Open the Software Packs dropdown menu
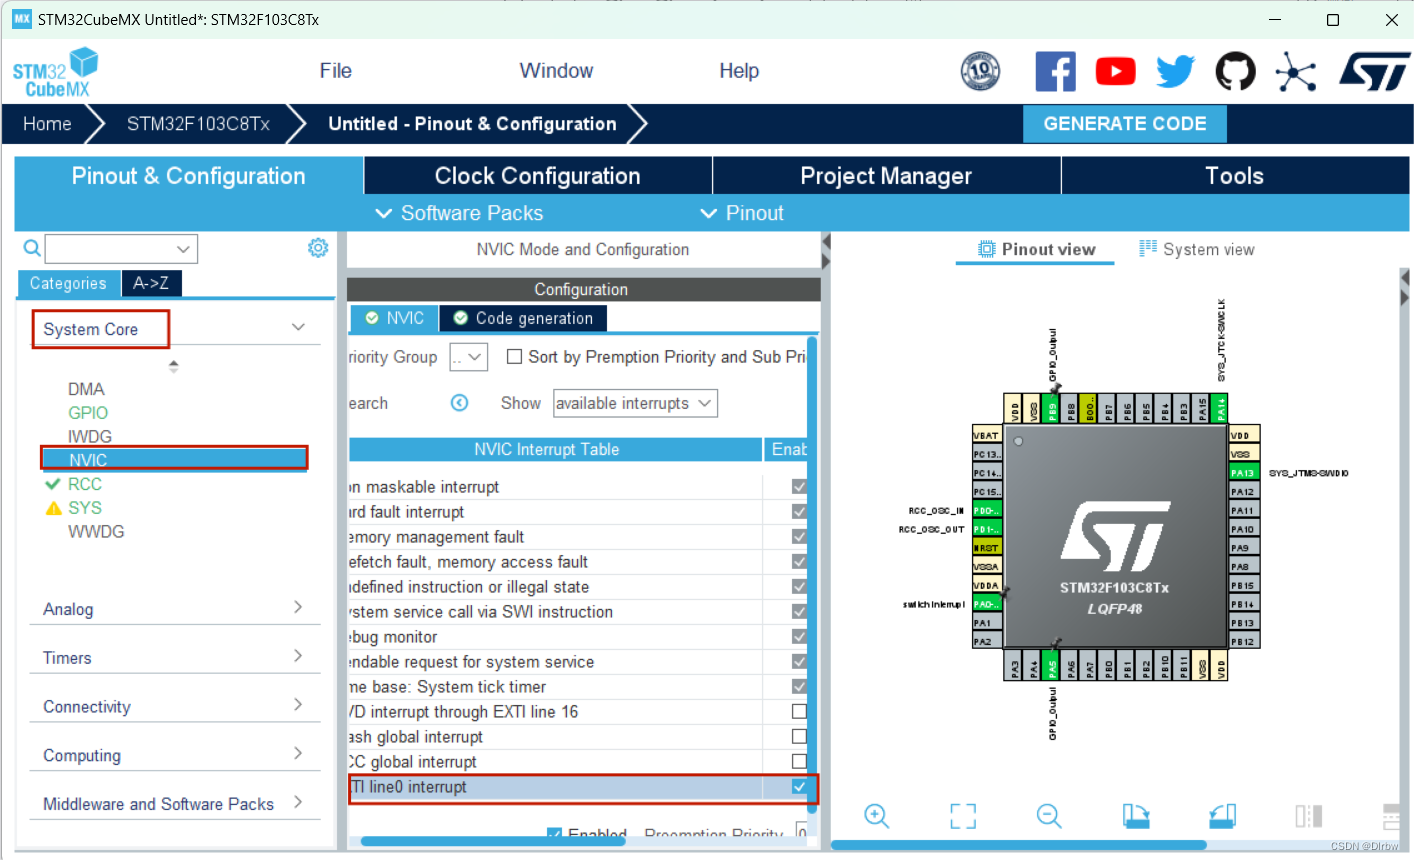Image resolution: width=1414 pixels, height=860 pixels. click(x=459, y=213)
